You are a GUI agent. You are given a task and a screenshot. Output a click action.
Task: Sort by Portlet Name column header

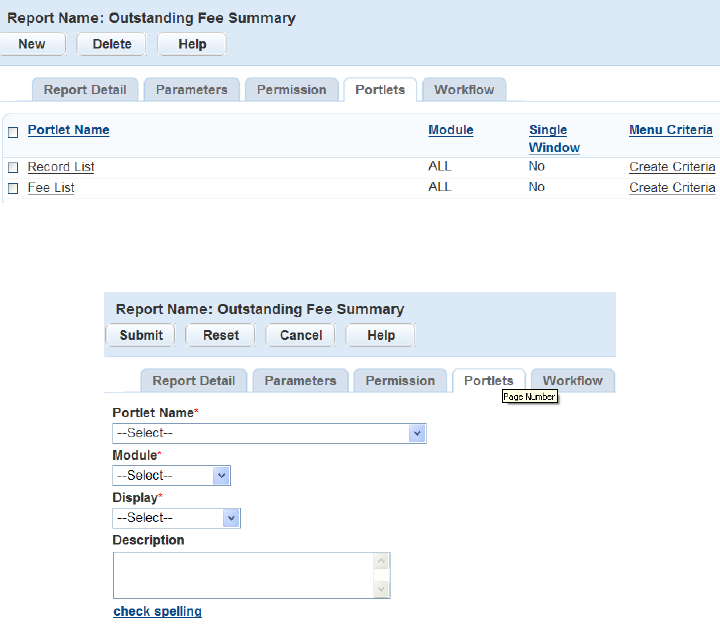(x=68, y=130)
